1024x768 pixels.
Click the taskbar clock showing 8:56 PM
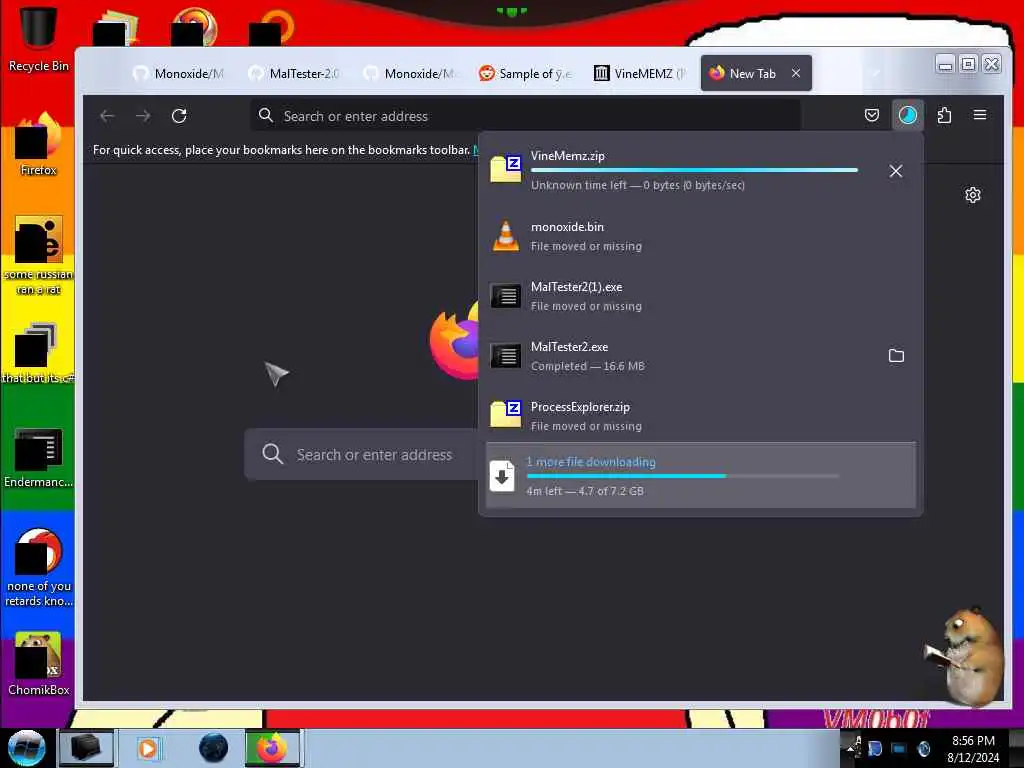tap(973, 749)
